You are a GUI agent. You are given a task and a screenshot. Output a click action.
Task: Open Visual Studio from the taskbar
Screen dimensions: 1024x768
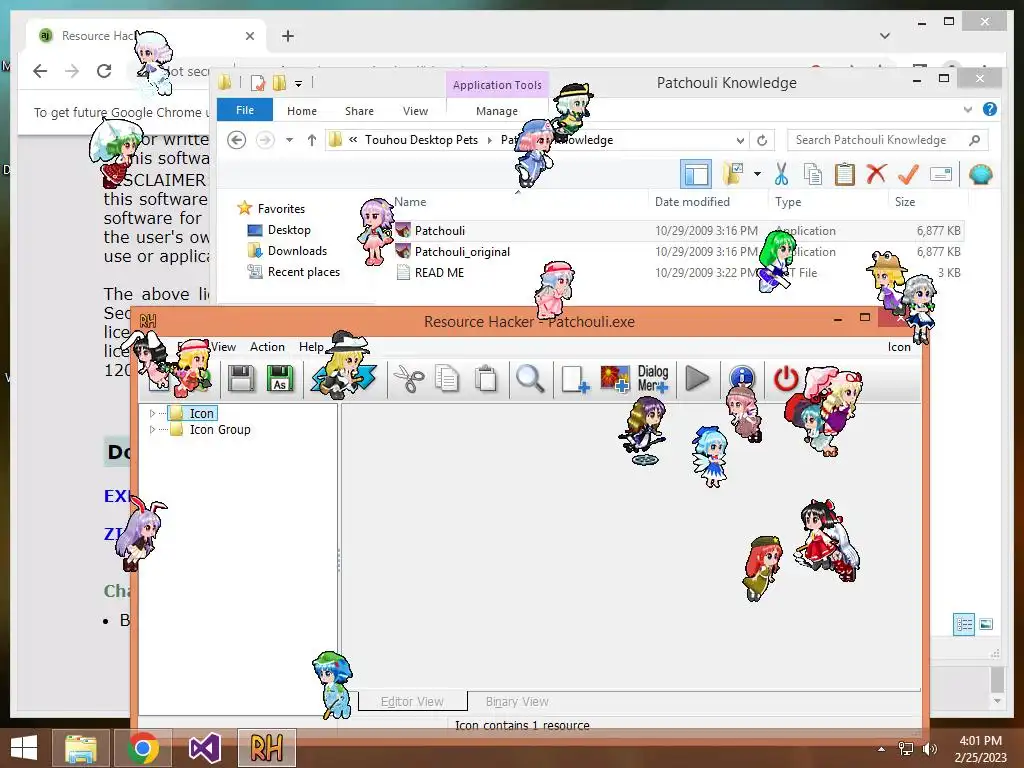point(204,748)
